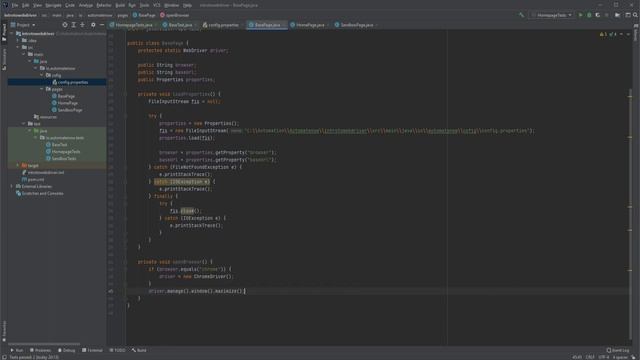Click the warnings indicator in editor corner
Viewport: 640px width, 360px height.
point(604,34)
